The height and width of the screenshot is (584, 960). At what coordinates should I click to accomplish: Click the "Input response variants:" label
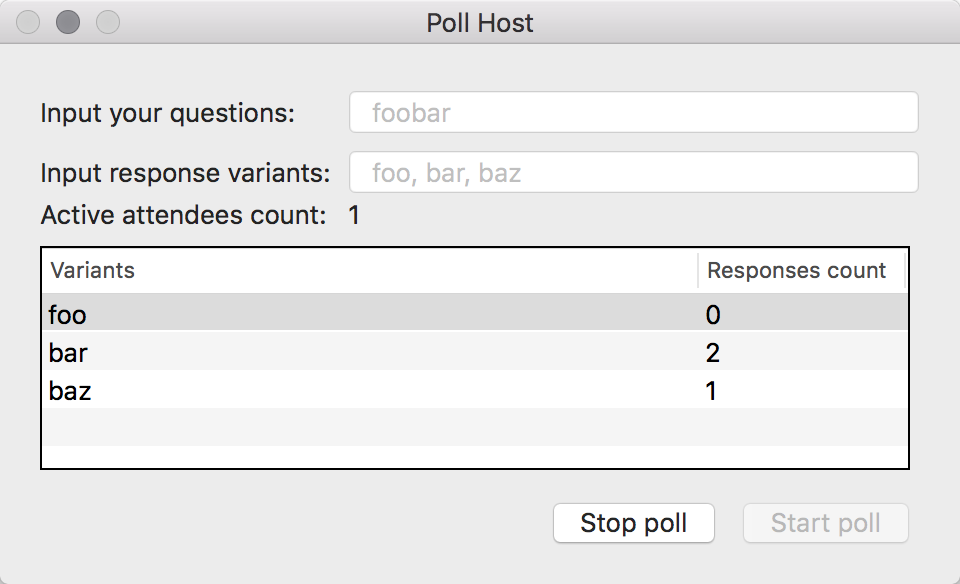(x=185, y=173)
